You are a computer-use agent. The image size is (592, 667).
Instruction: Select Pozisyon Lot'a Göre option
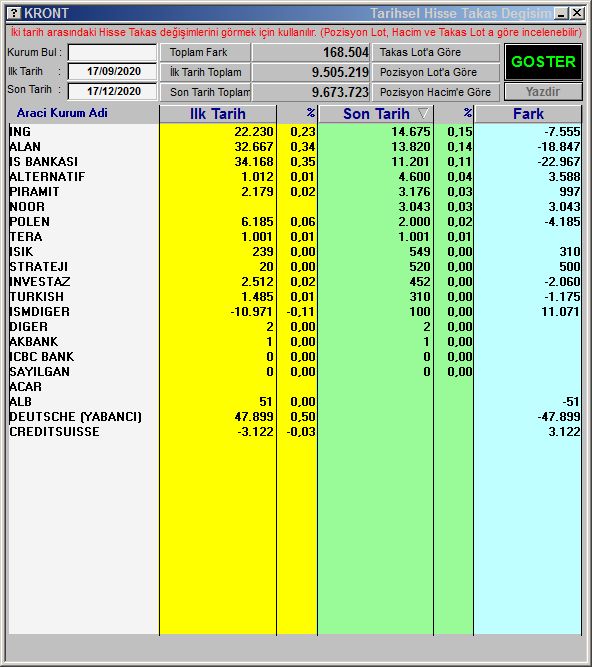coord(436,72)
